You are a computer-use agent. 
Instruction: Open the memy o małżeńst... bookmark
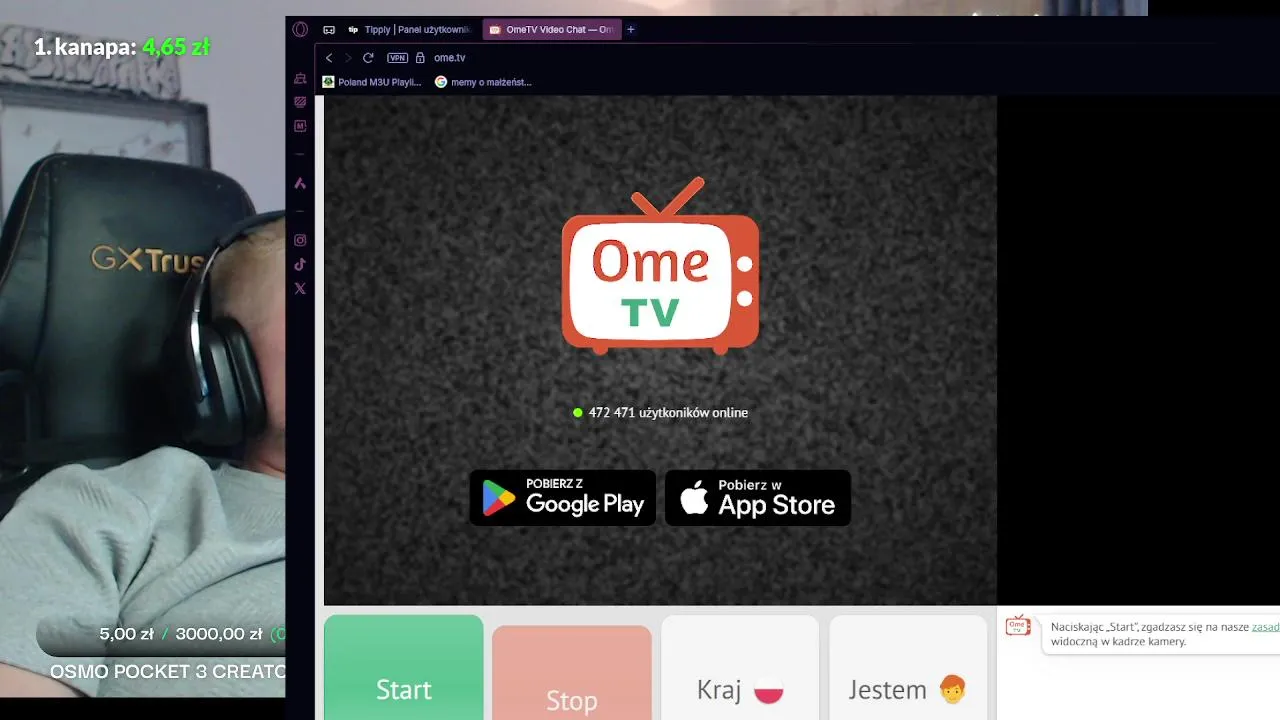(x=483, y=82)
